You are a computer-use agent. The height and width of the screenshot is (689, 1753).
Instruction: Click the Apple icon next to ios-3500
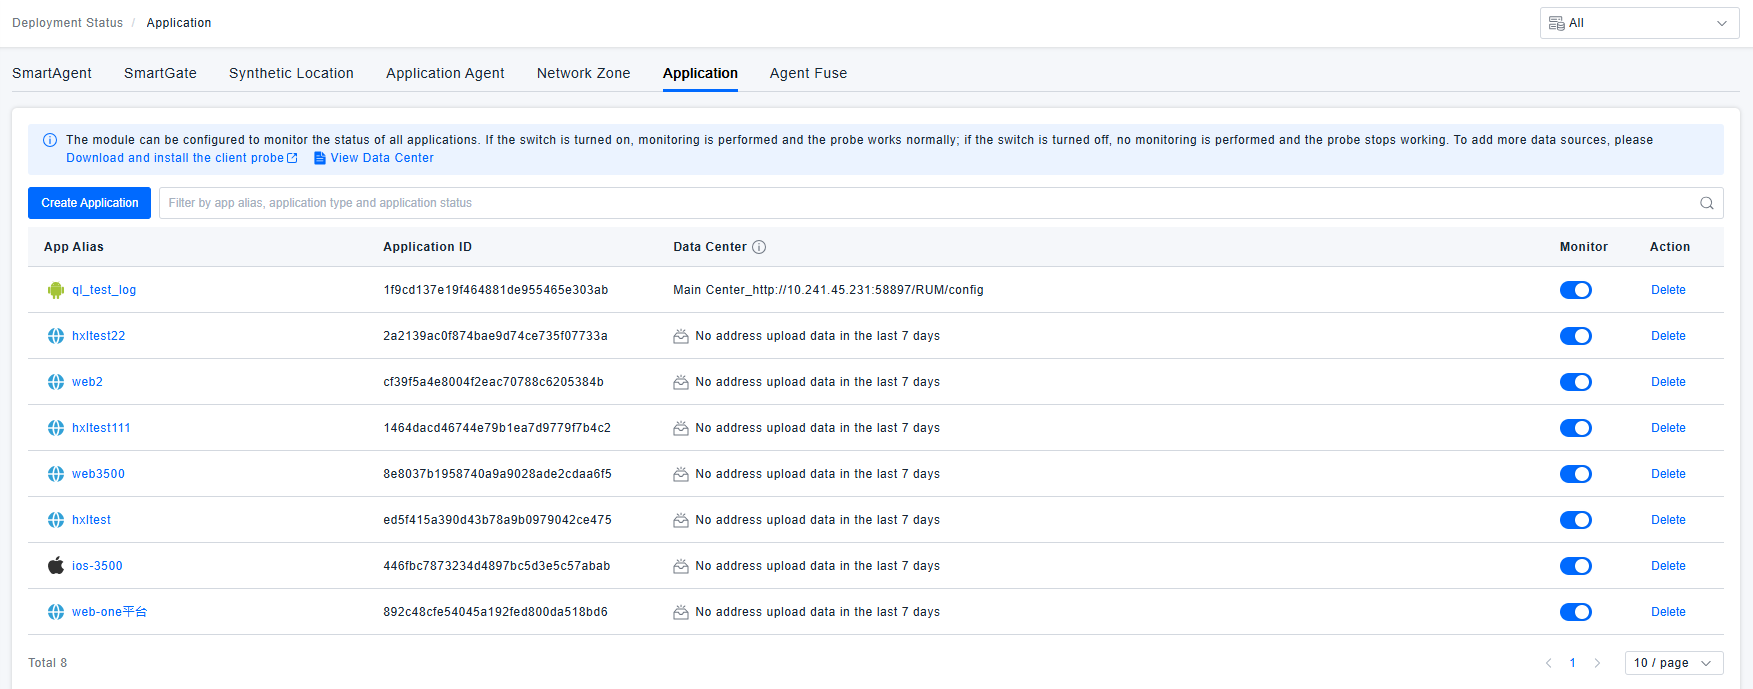[x=56, y=566]
